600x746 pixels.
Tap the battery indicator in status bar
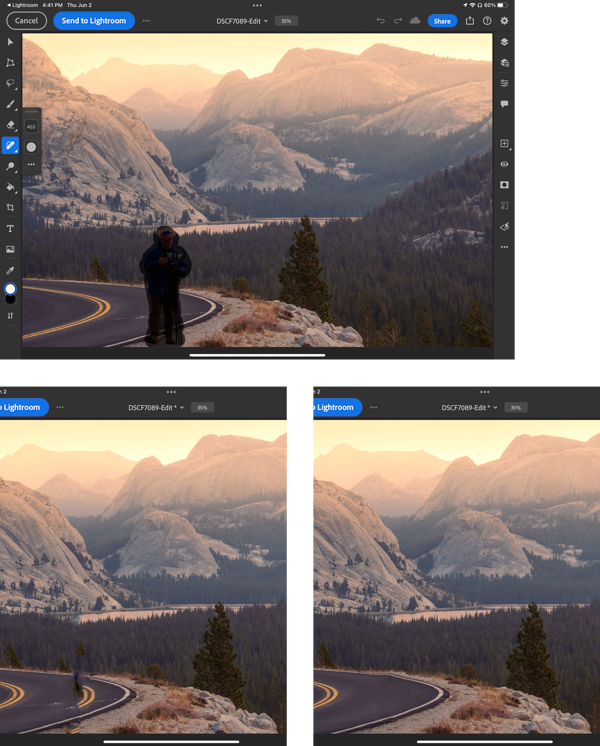[502, 5]
